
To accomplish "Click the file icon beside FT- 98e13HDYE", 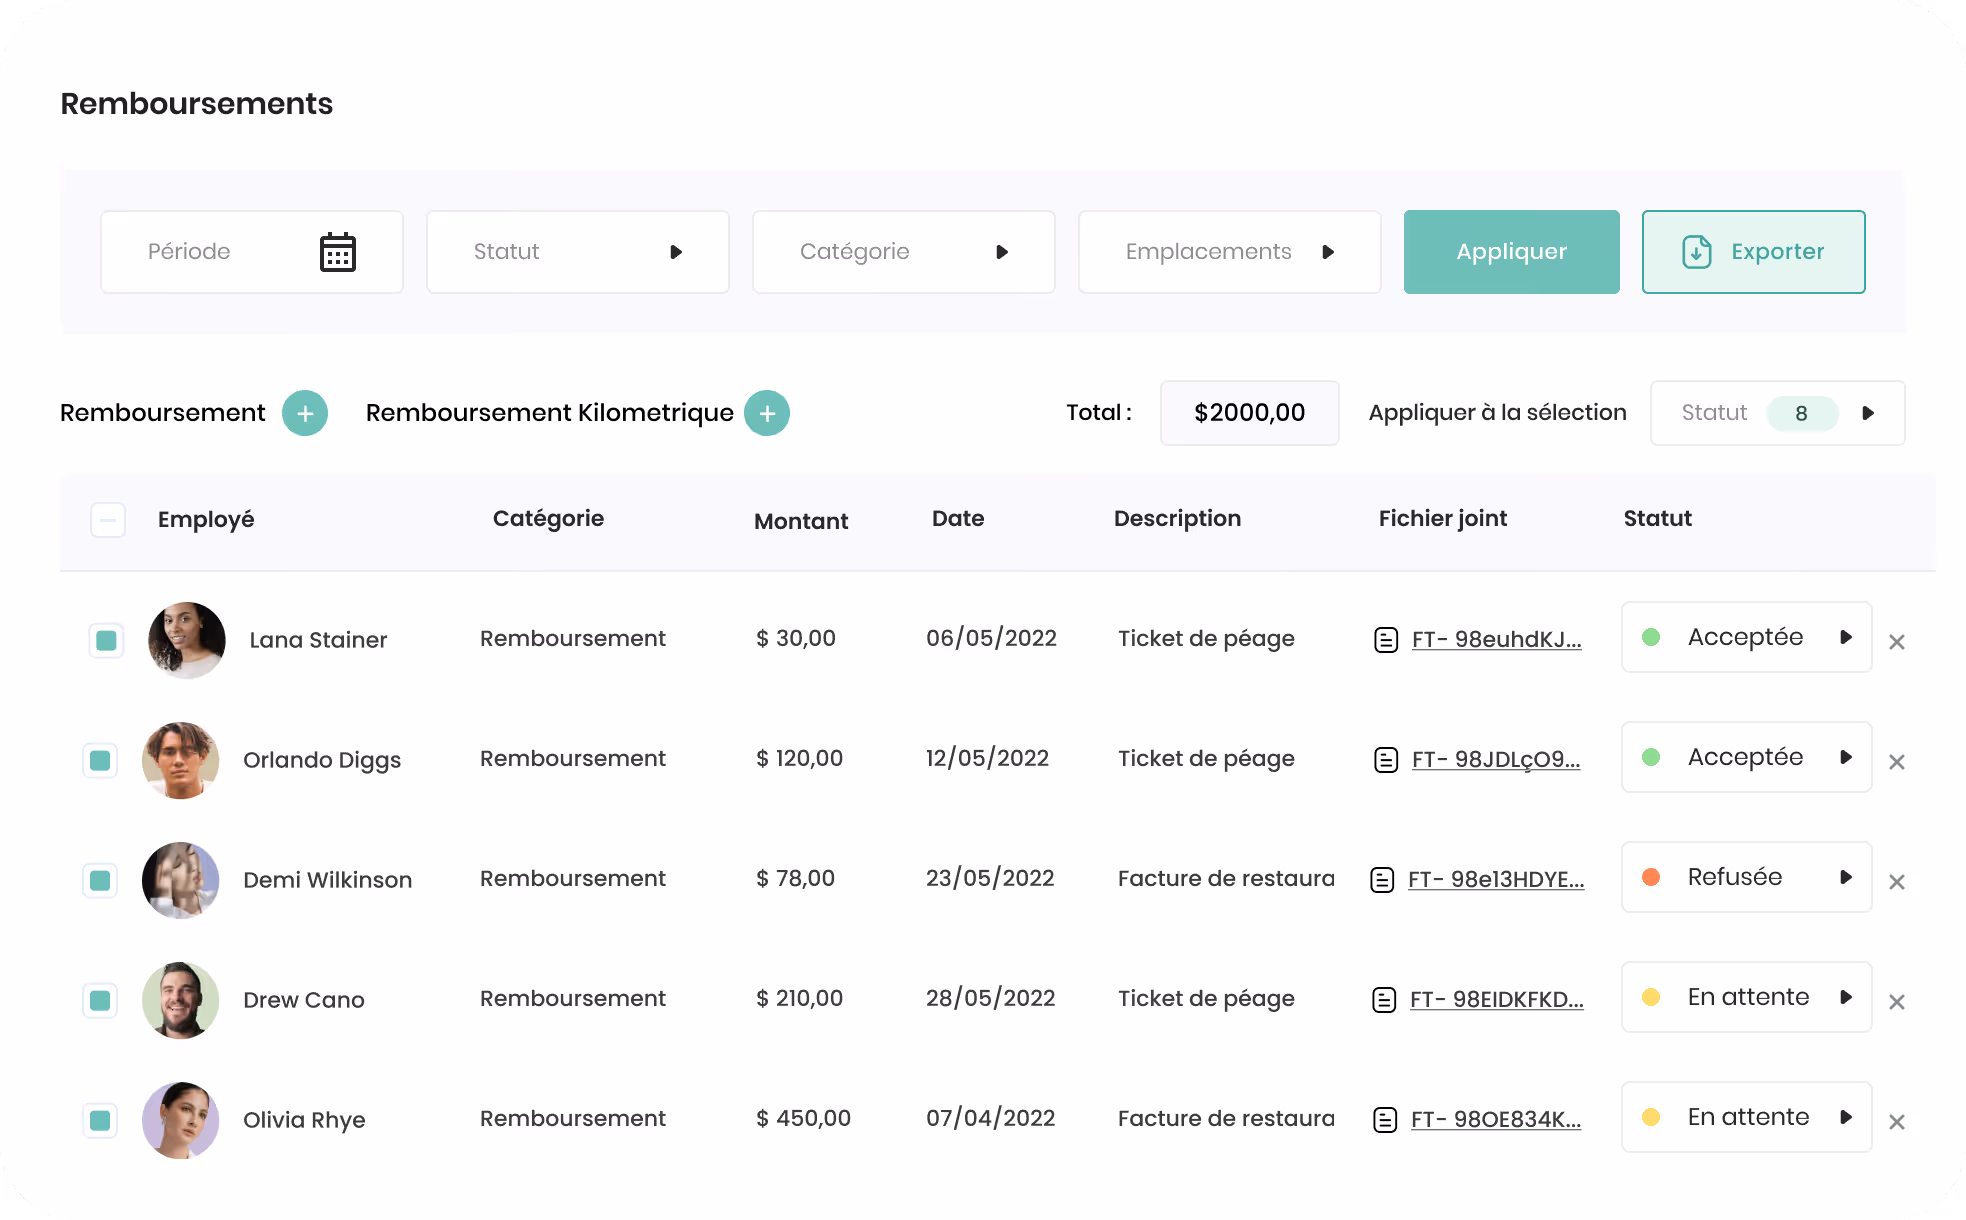I will pos(1382,880).
